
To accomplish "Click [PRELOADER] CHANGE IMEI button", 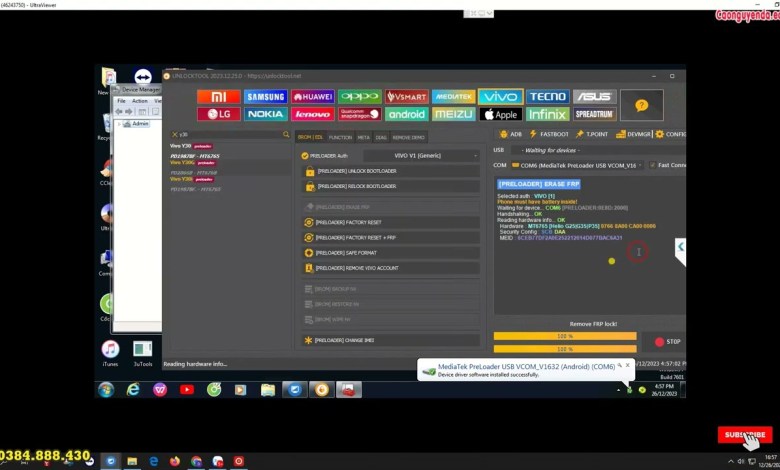I will (391, 340).
